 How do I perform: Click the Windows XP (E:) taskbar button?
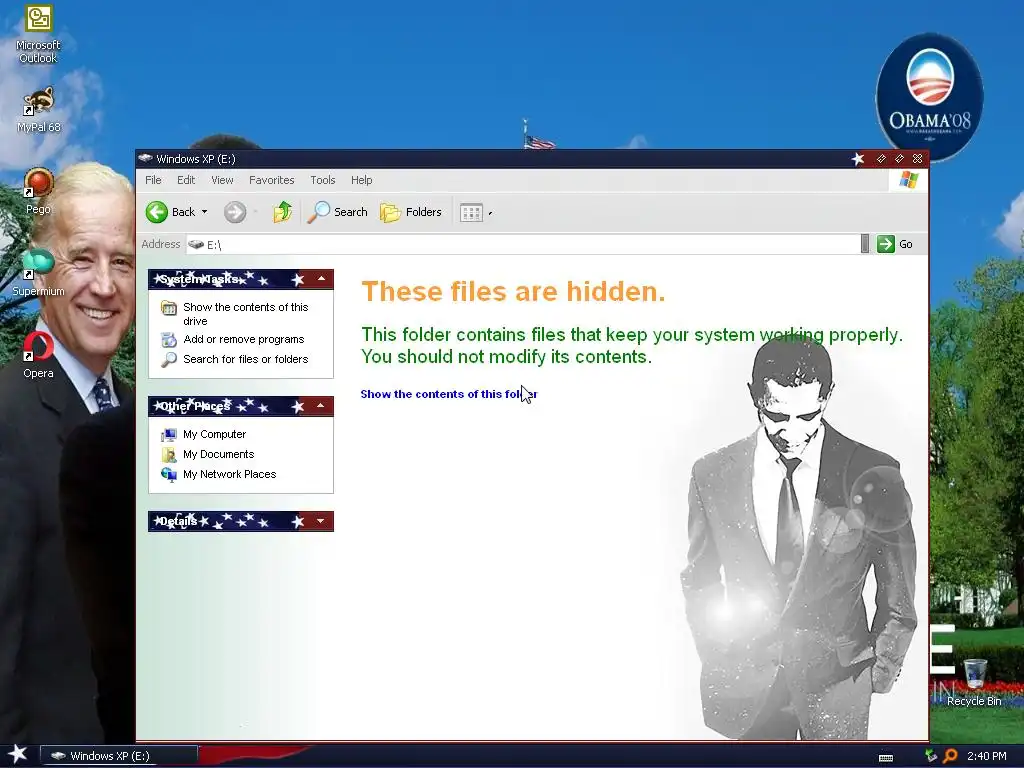(119, 756)
